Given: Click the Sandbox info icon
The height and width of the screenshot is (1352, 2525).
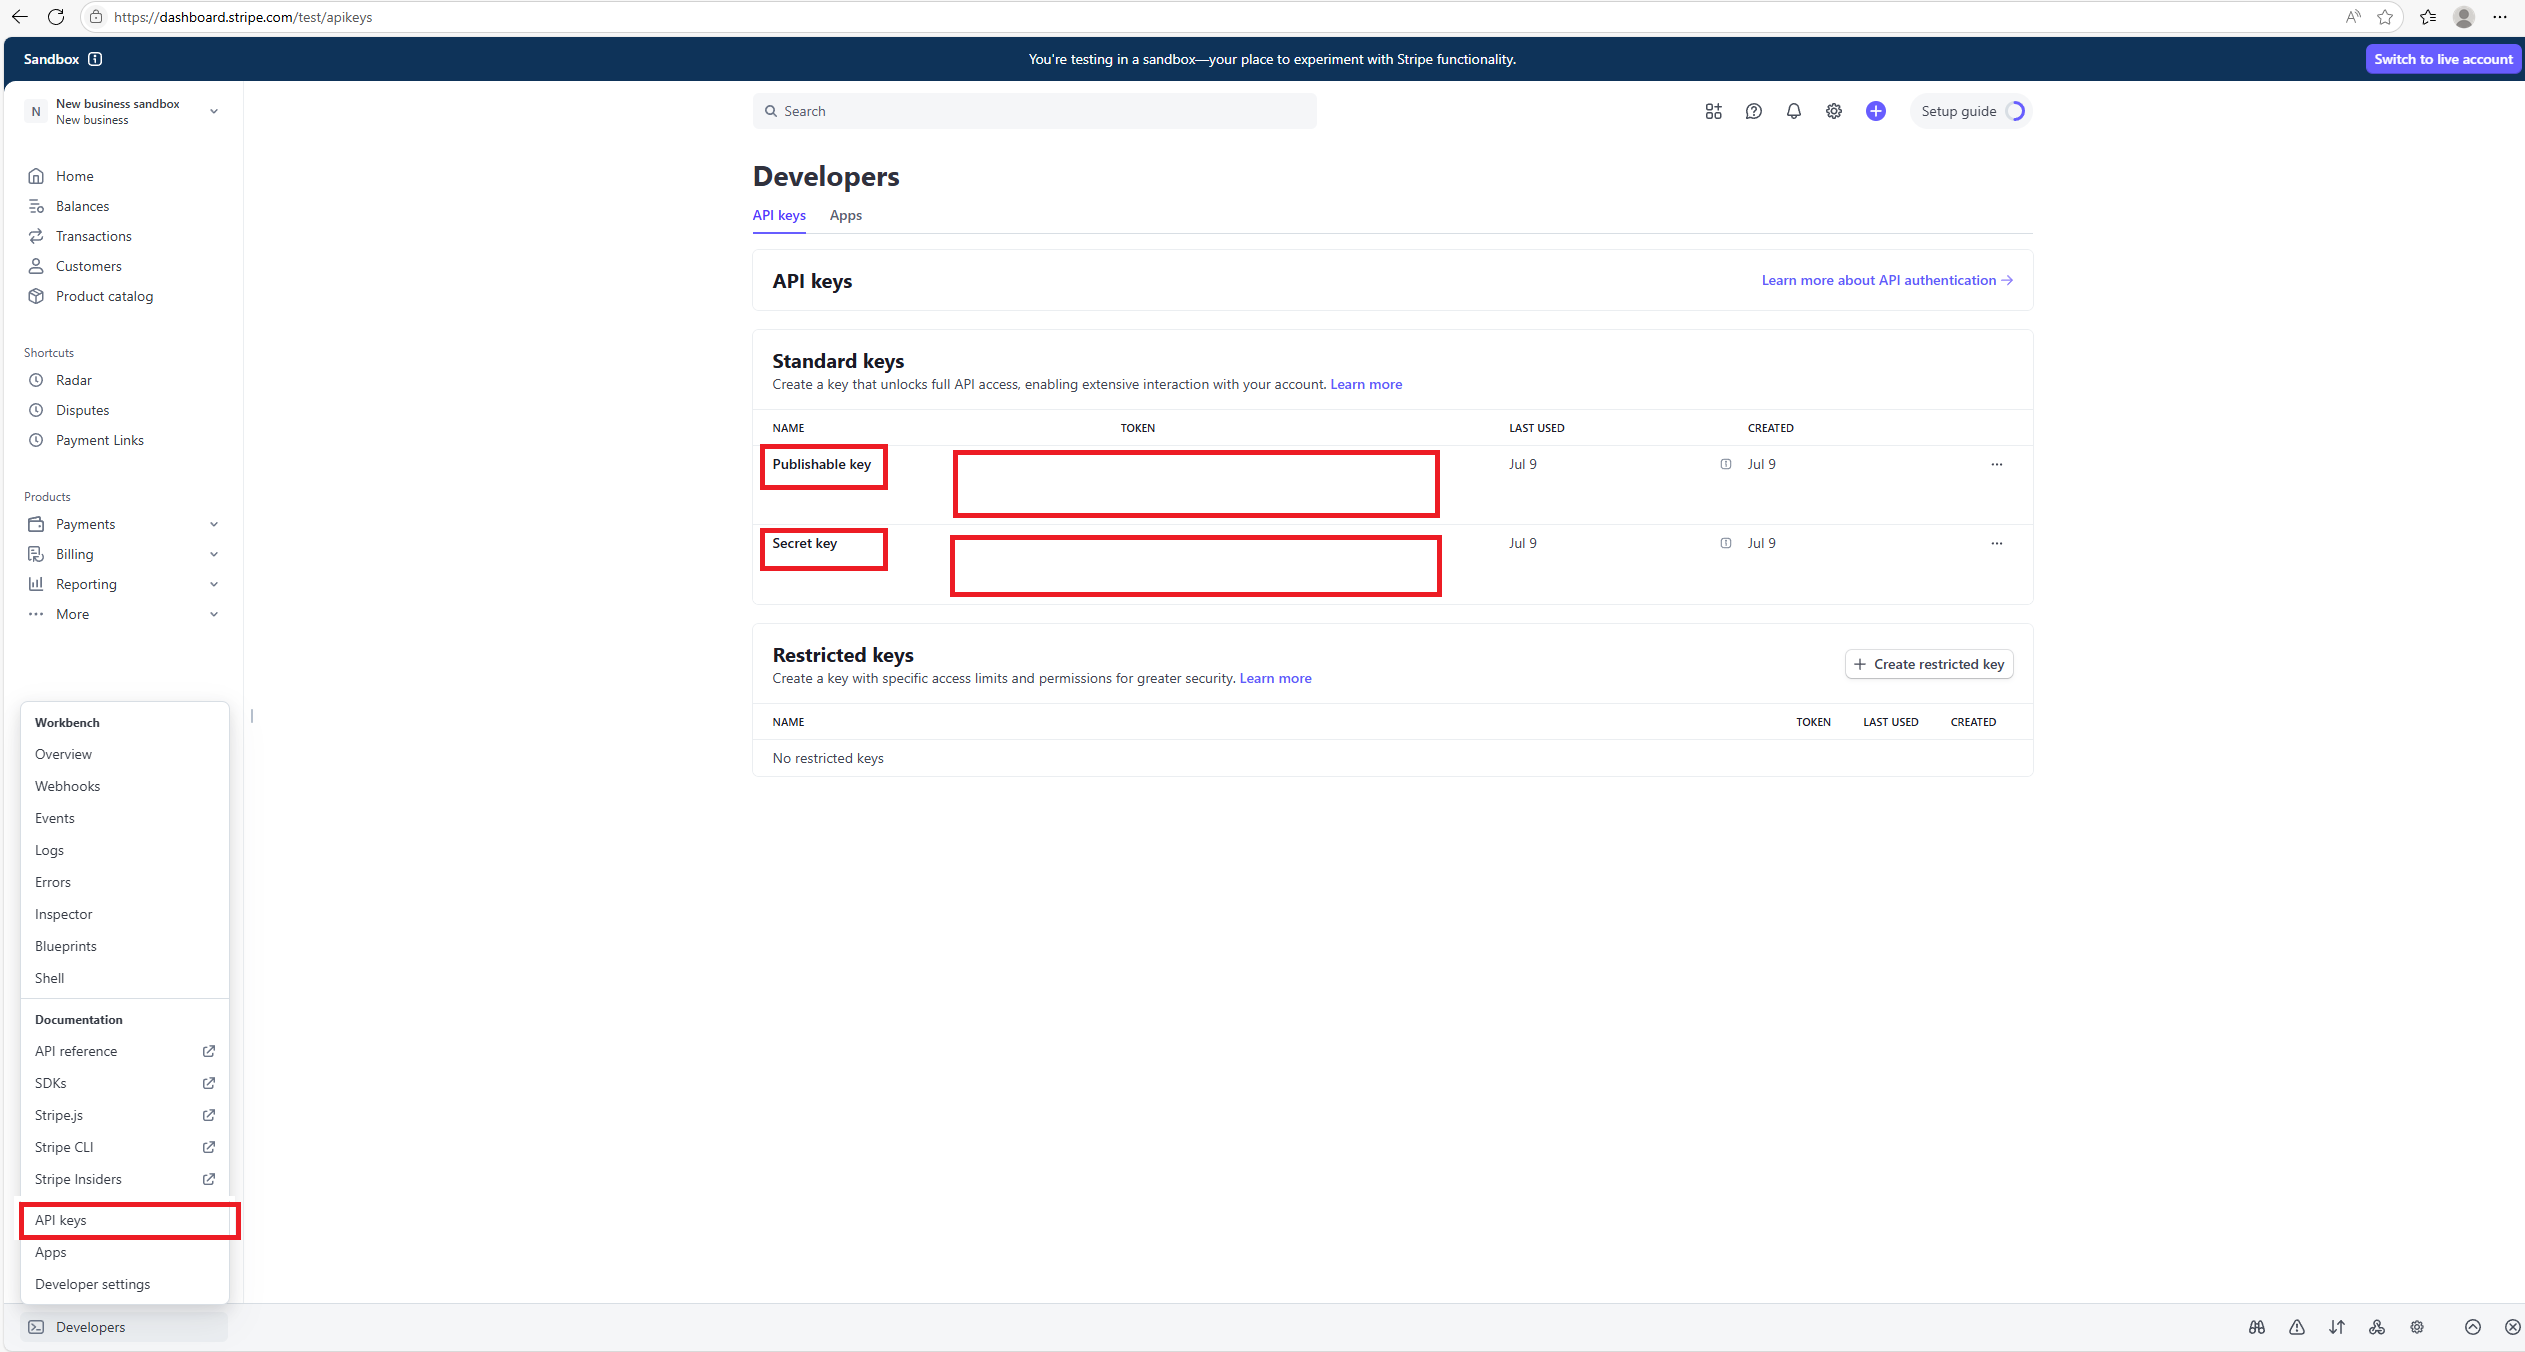Looking at the screenshot, I should click(95, 59).
